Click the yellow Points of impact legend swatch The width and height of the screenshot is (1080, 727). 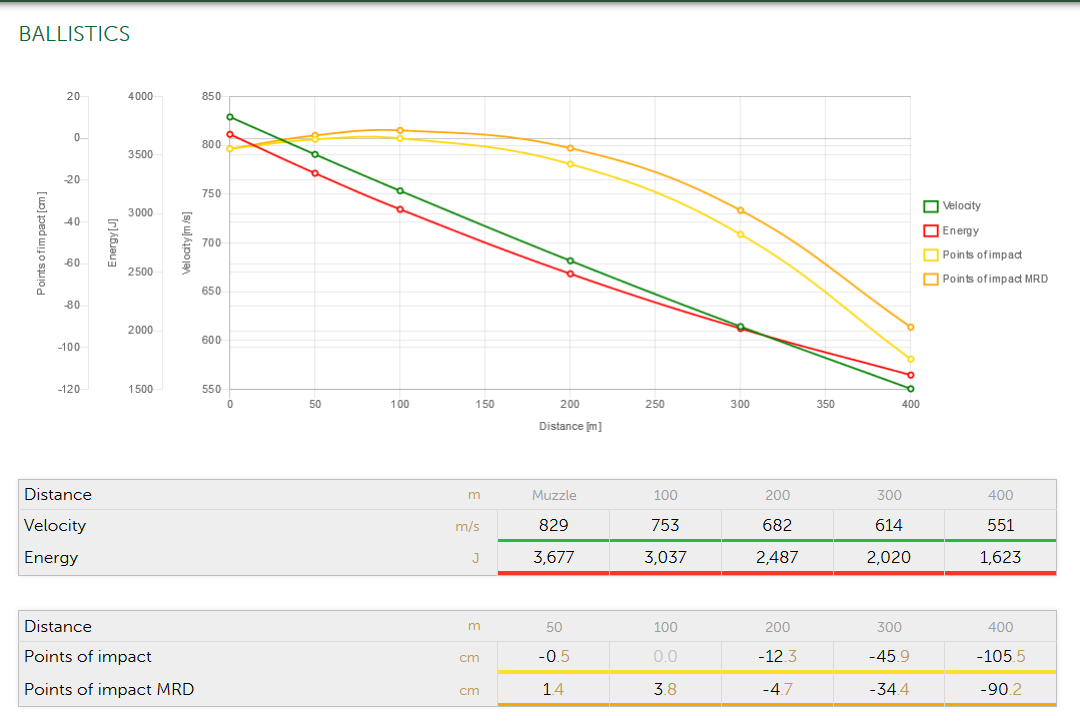(x=930, y=255)
